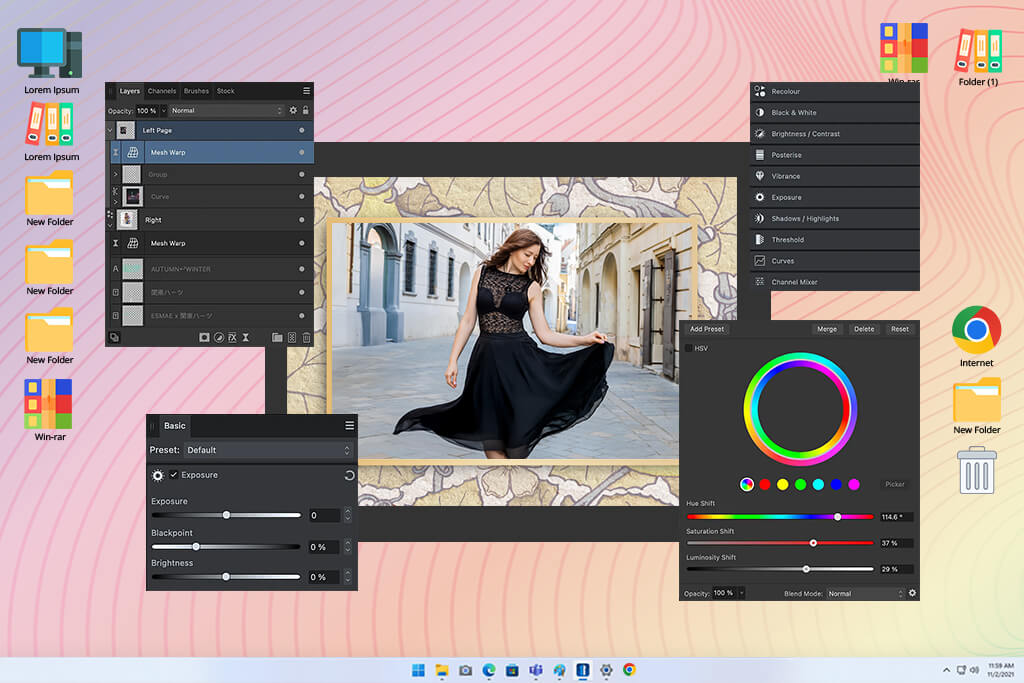Select the Vibrance adjustment
The image size is (1024, 683).
pos(835,176)
